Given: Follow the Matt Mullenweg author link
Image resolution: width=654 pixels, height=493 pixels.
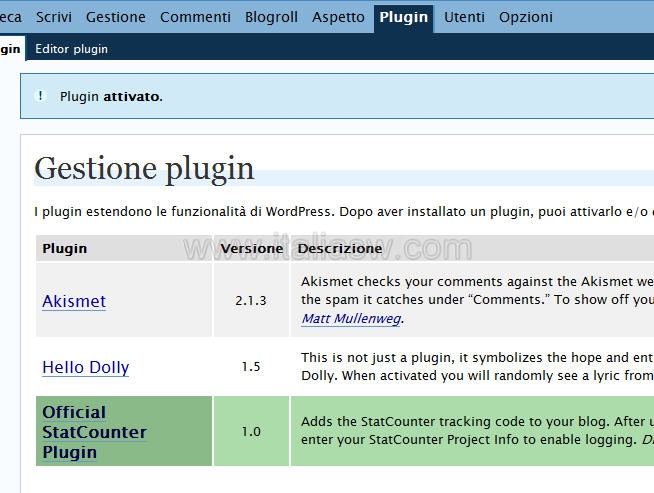Looking at the screenshot, I should click(351, 319).
